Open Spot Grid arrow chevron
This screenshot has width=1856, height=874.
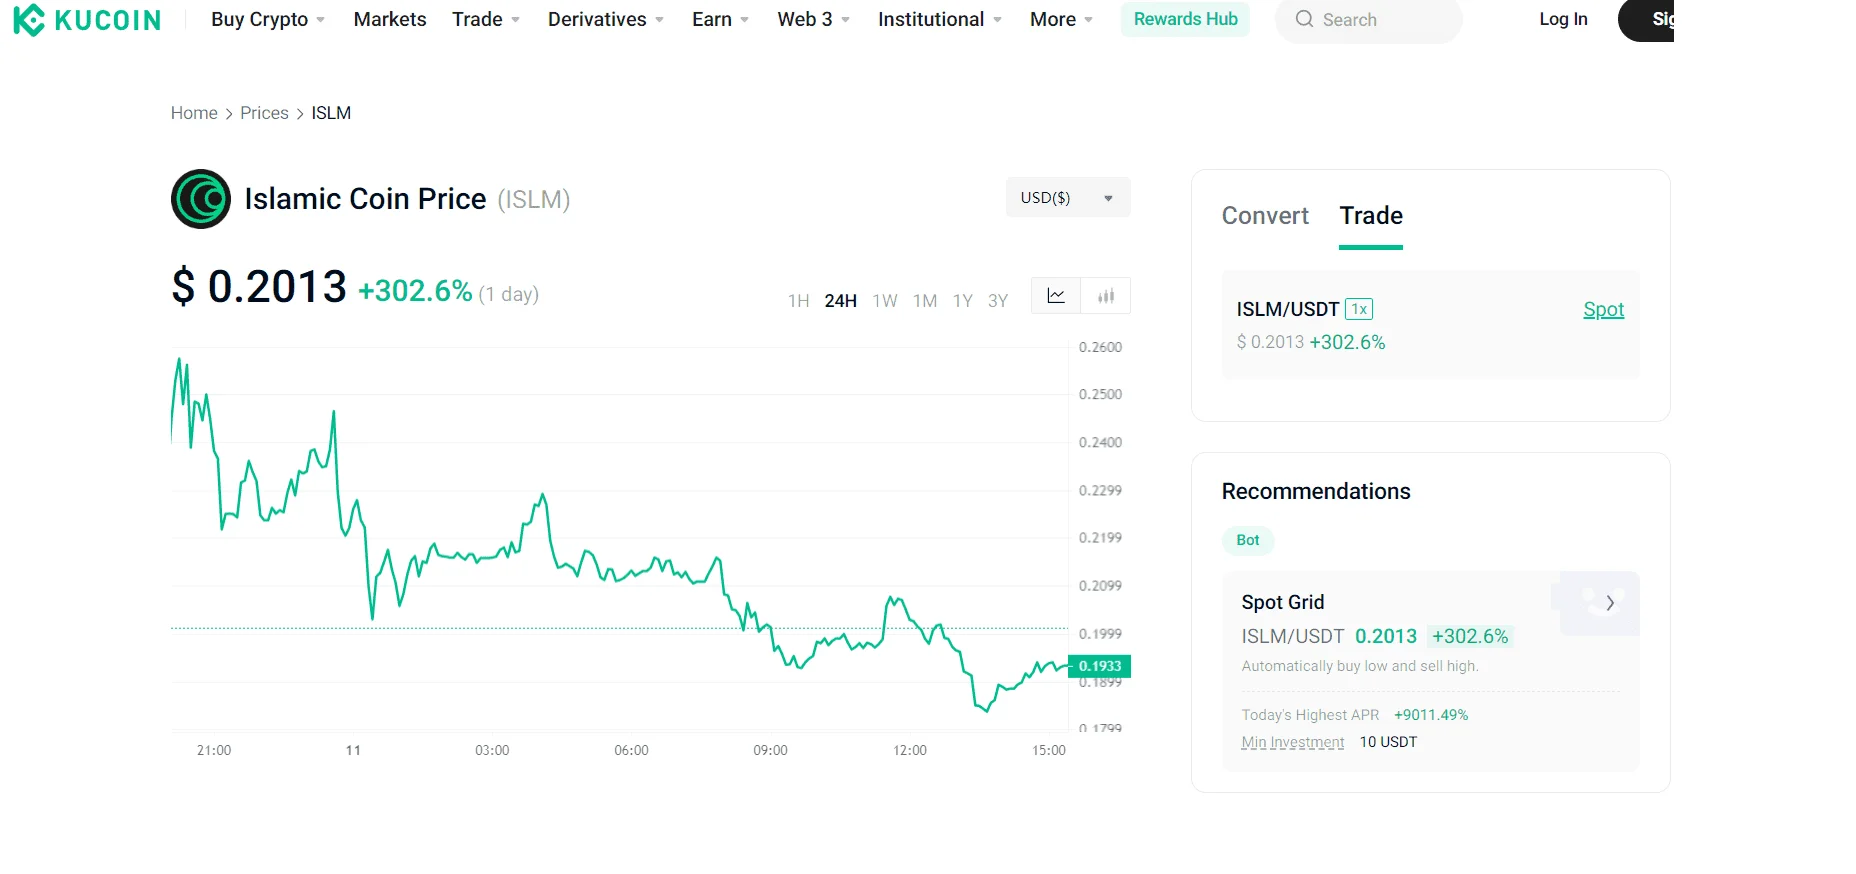click(x=1610, y=603)
